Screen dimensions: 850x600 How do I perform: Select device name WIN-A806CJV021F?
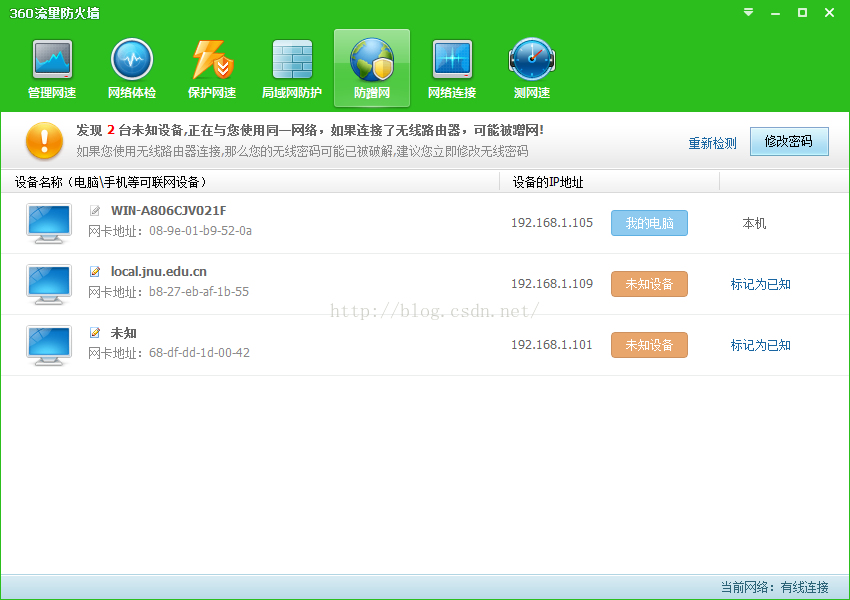[169, 210]
